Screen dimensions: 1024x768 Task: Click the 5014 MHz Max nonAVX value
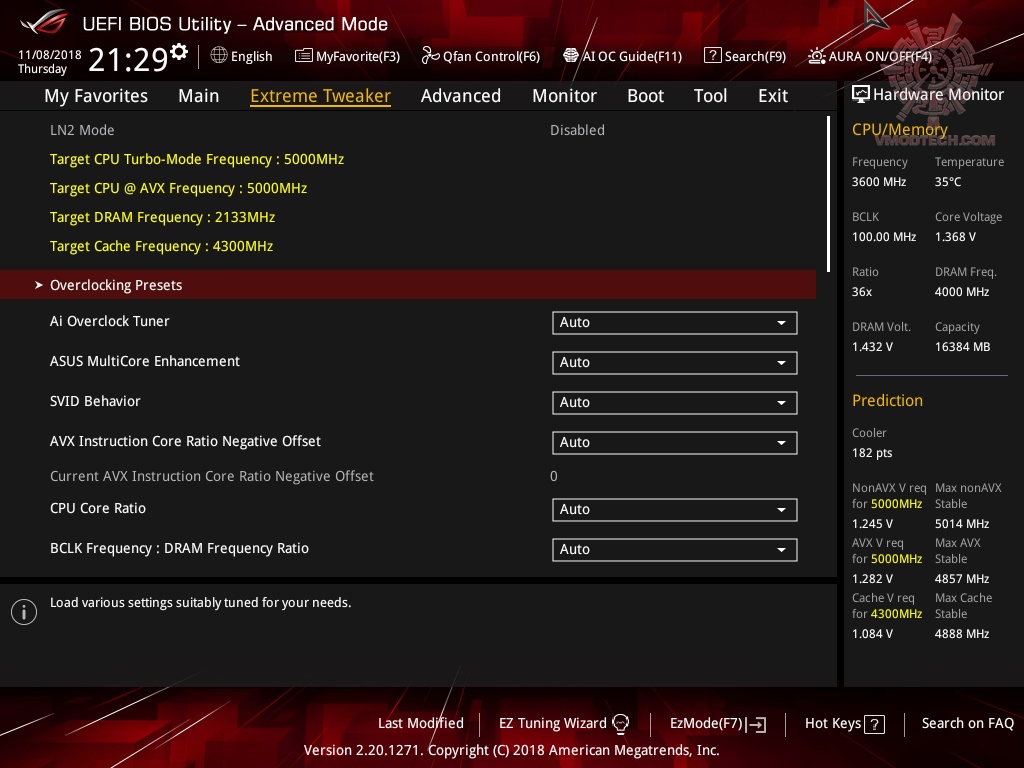[x=962, y=523]
